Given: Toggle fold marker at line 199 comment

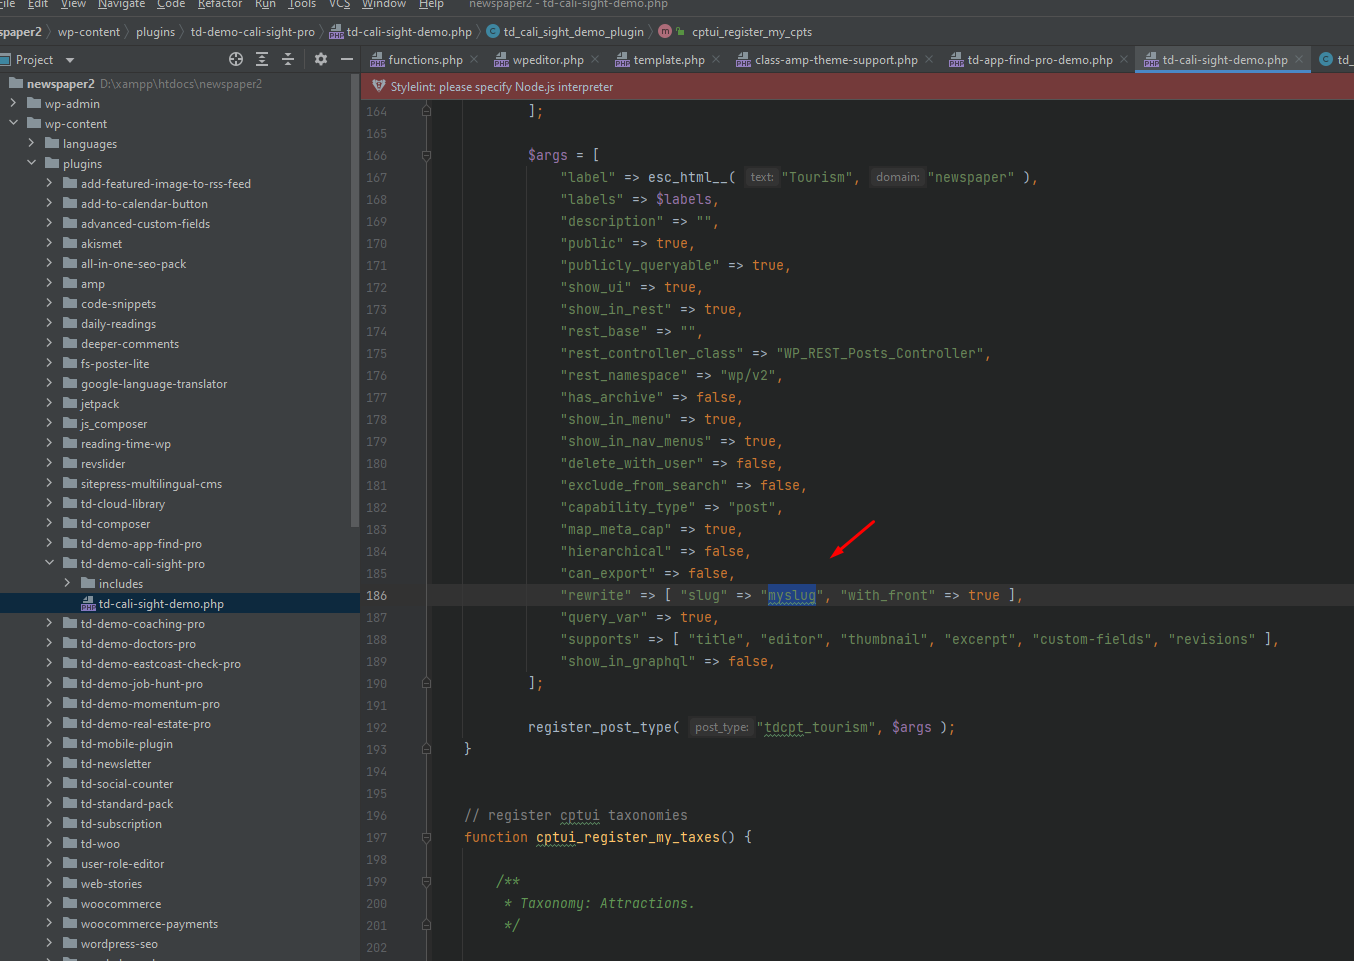Looking at the screenshot, I should pos(427,881).
